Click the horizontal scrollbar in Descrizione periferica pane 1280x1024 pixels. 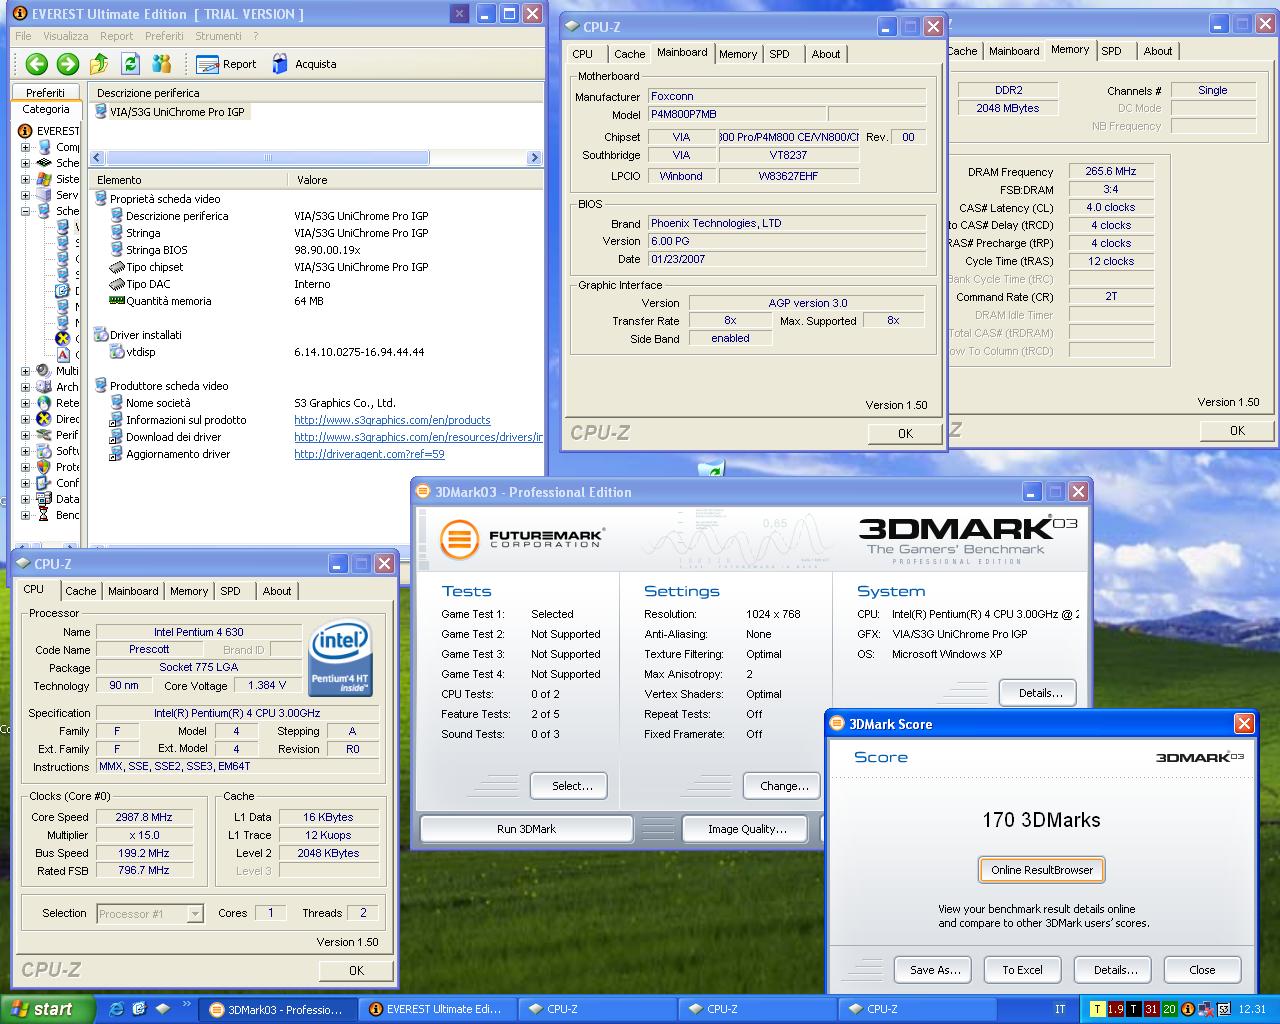click(268, 157)
